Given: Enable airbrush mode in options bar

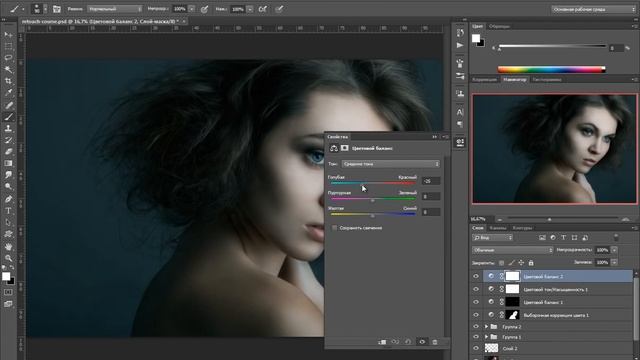Looking at the screenshot, I should (263, 9).
